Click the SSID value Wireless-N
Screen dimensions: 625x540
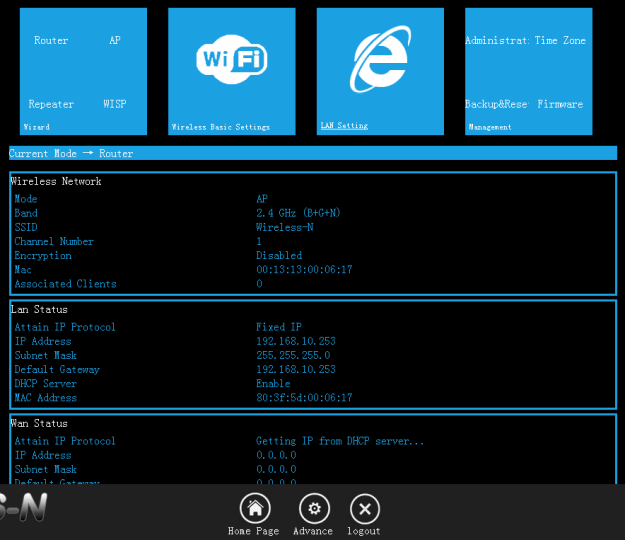pyautogui.click(x=285, y=227)
